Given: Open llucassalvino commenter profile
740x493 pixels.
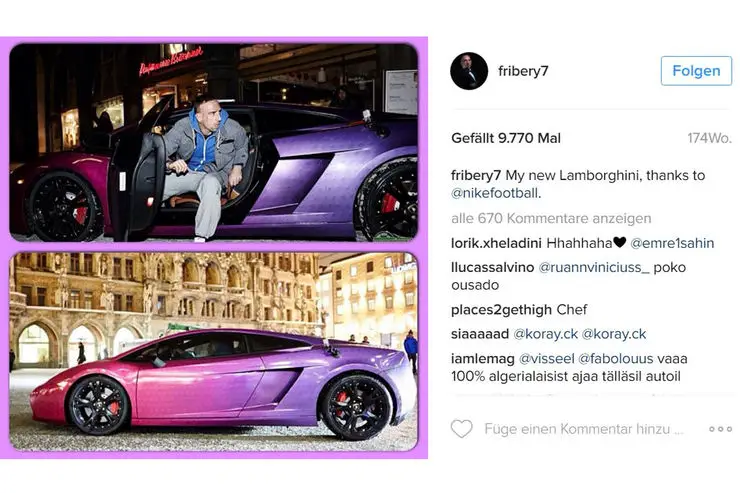Looking at the screenshot, I should (x=492, y=267).
